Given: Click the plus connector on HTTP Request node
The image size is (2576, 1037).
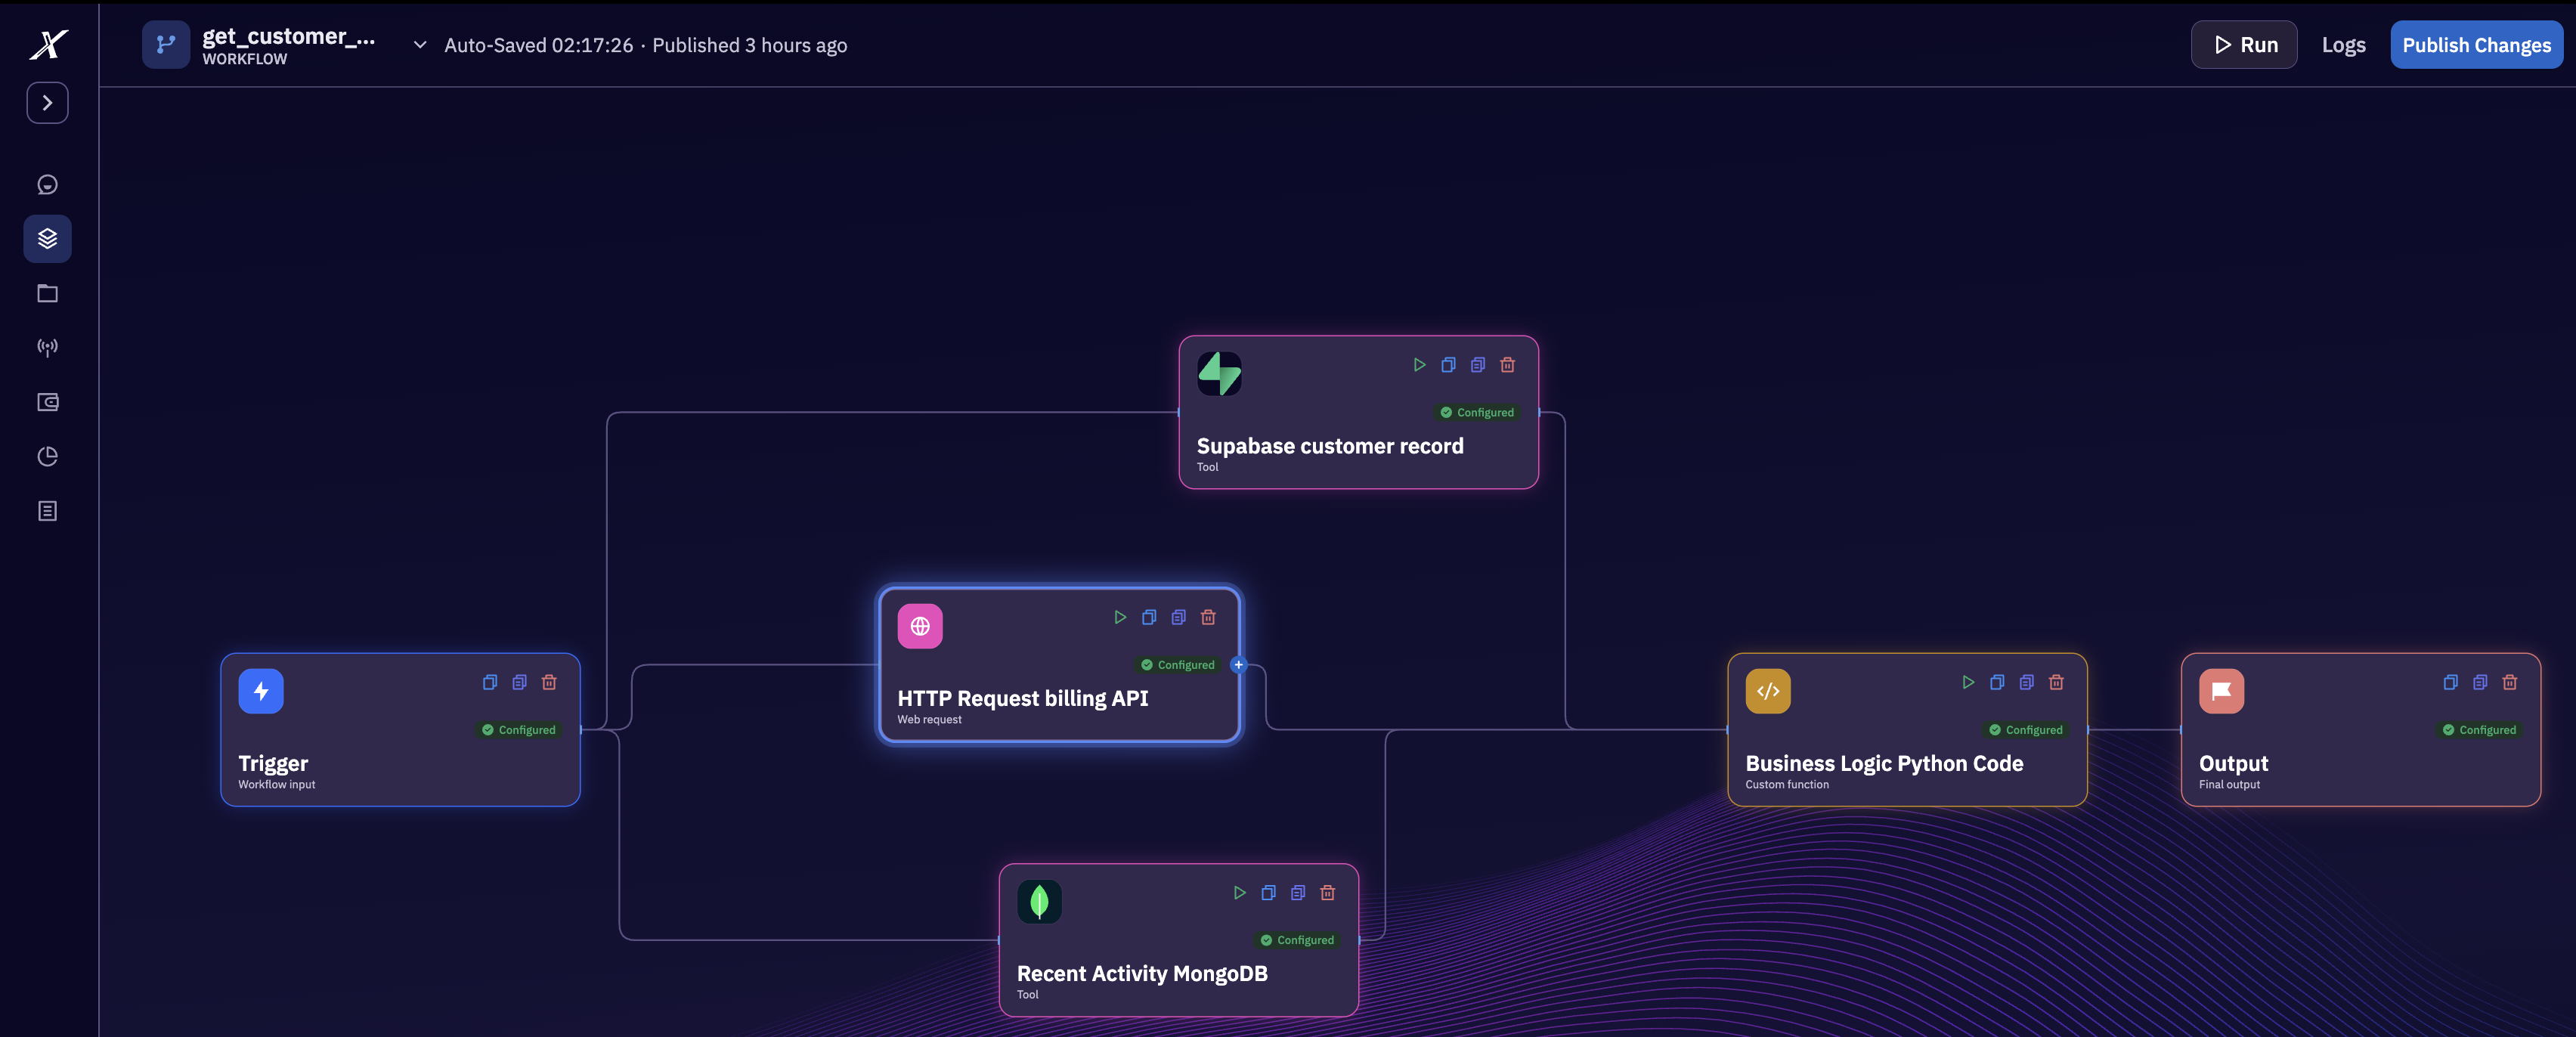Looking at the screenshot, I should point(1238,665).
